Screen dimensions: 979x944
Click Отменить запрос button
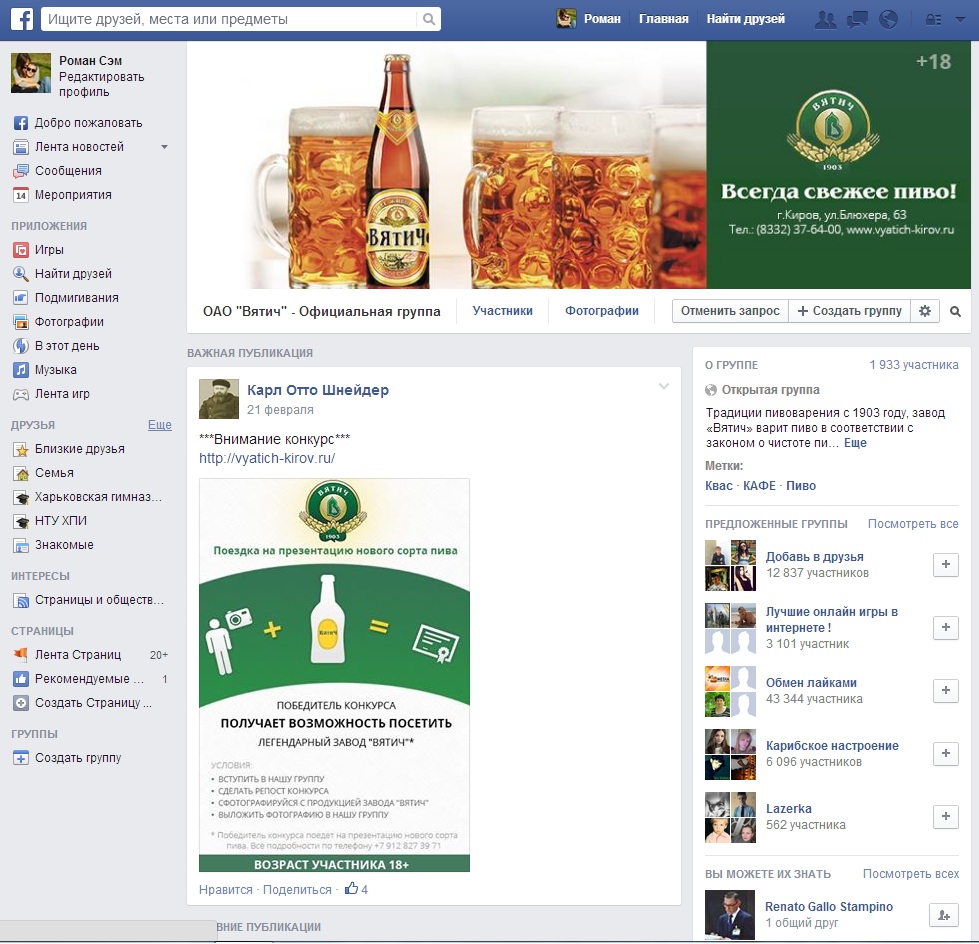[x=730, y=311]
